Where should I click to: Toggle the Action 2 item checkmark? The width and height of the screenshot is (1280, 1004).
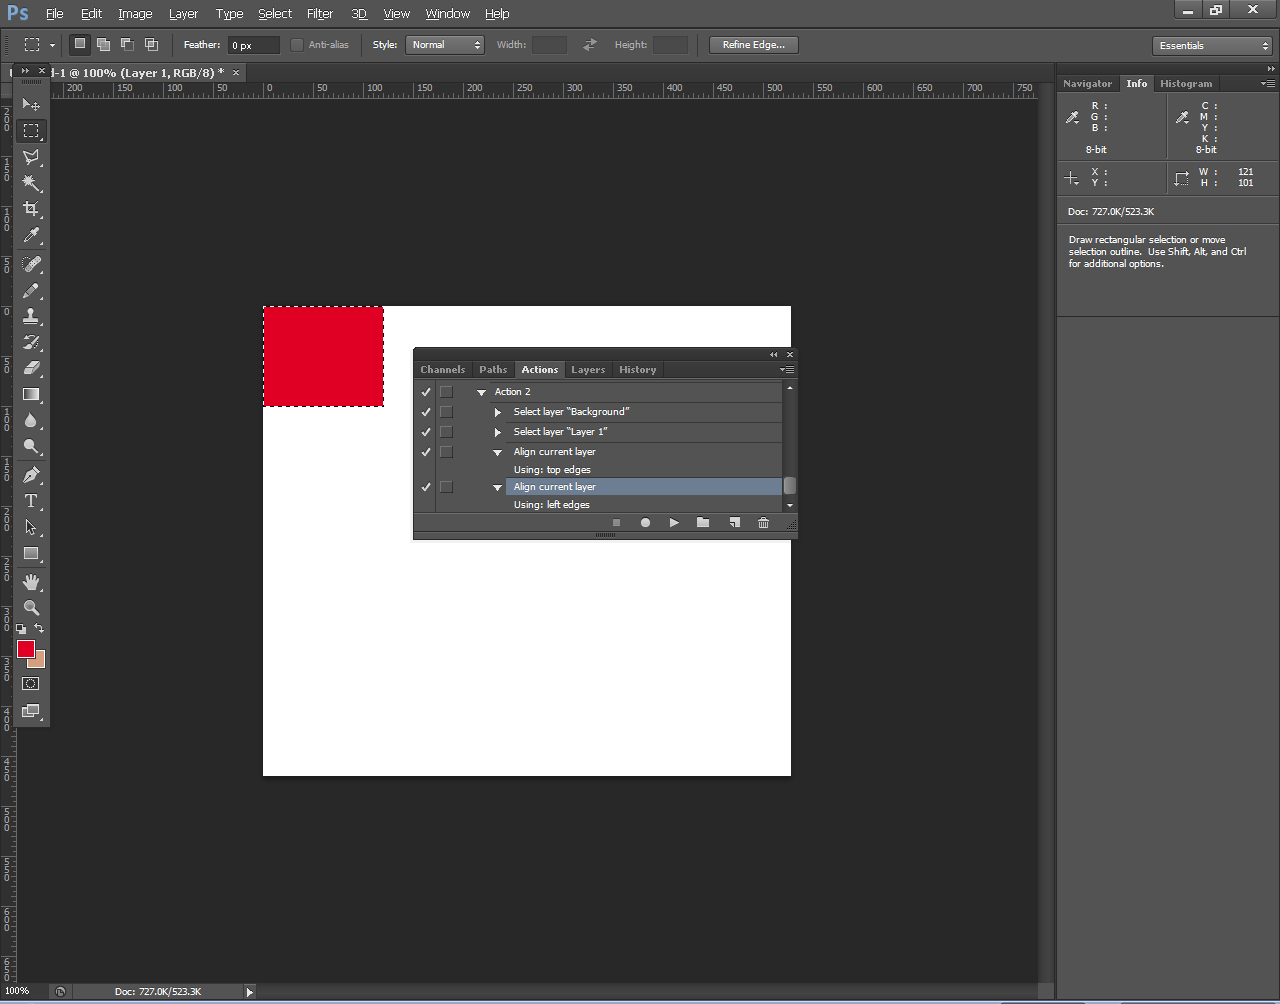coord(426,392)
